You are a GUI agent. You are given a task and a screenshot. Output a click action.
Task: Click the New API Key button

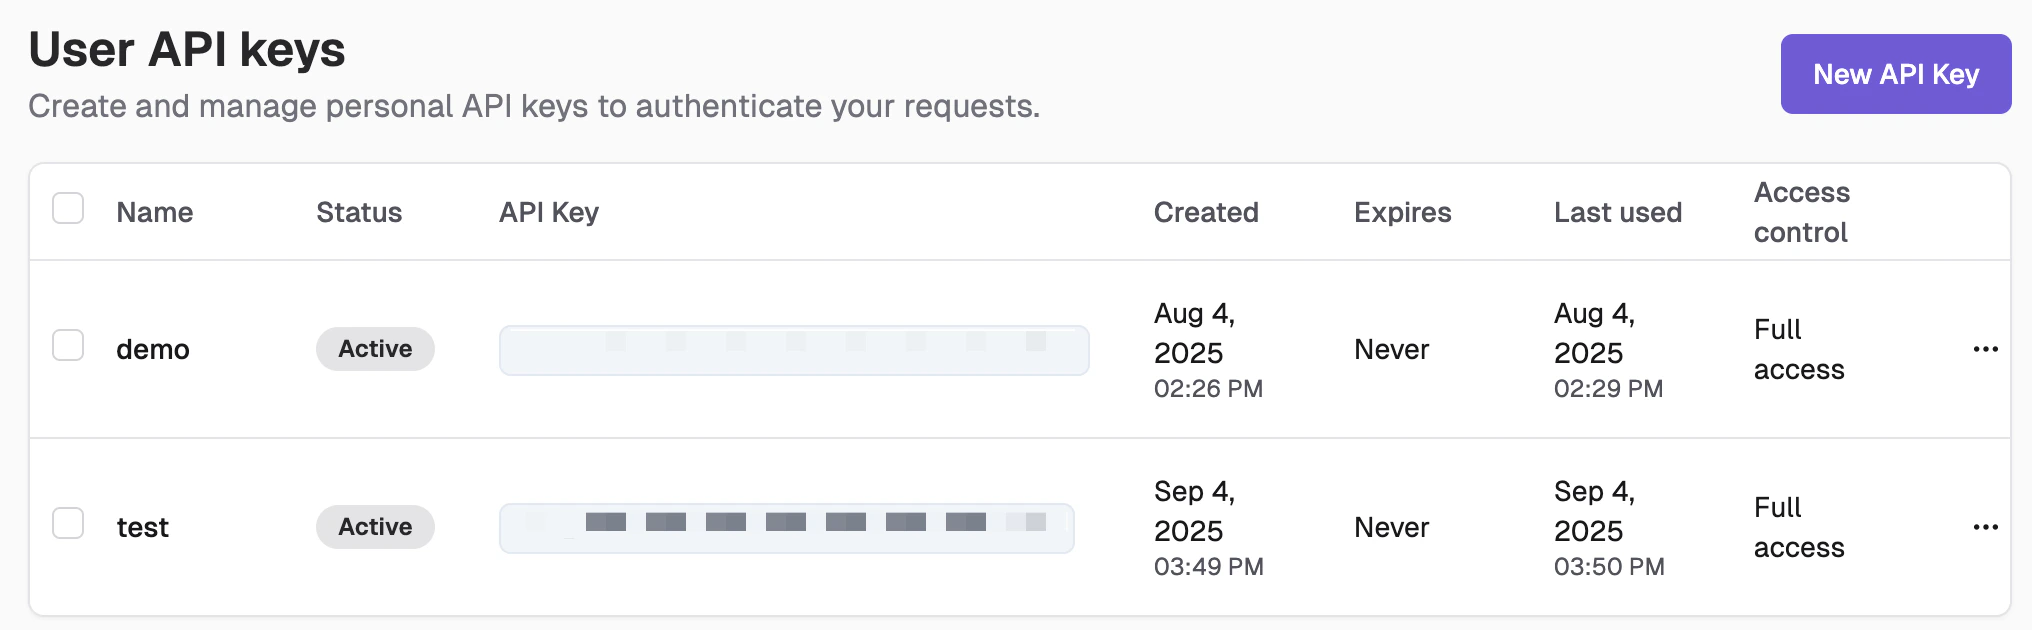click(x=1896, y=73)
